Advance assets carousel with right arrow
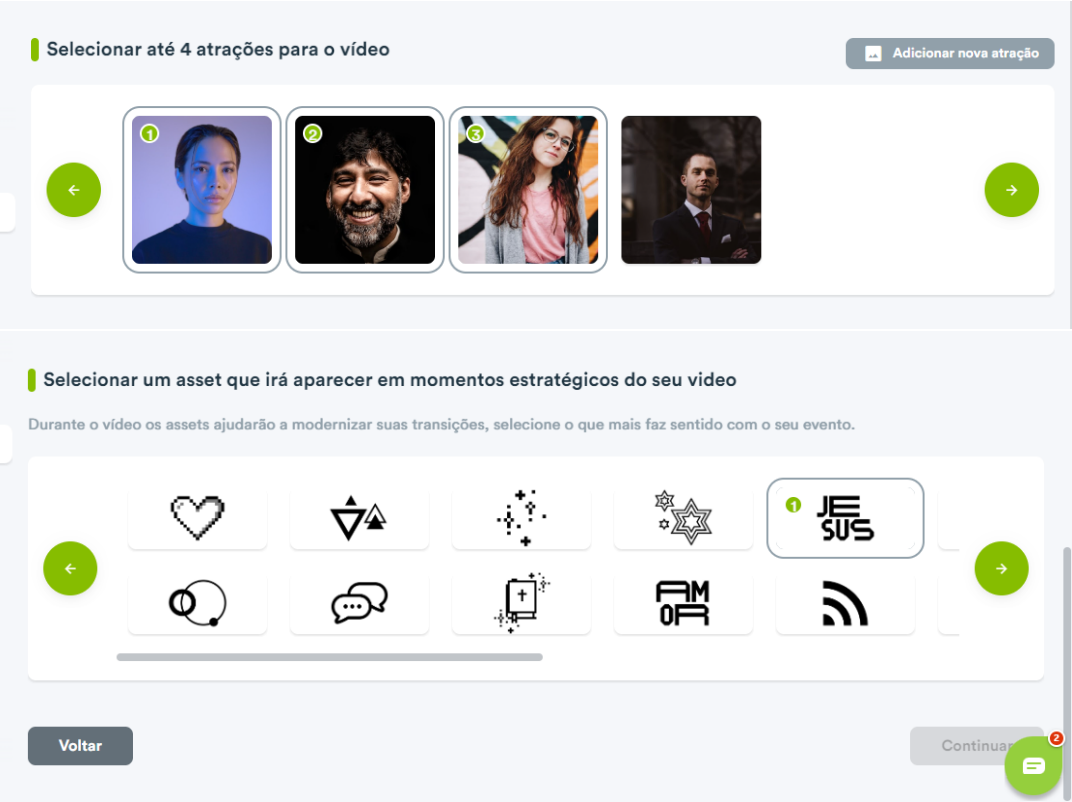 click(1001, 568)
